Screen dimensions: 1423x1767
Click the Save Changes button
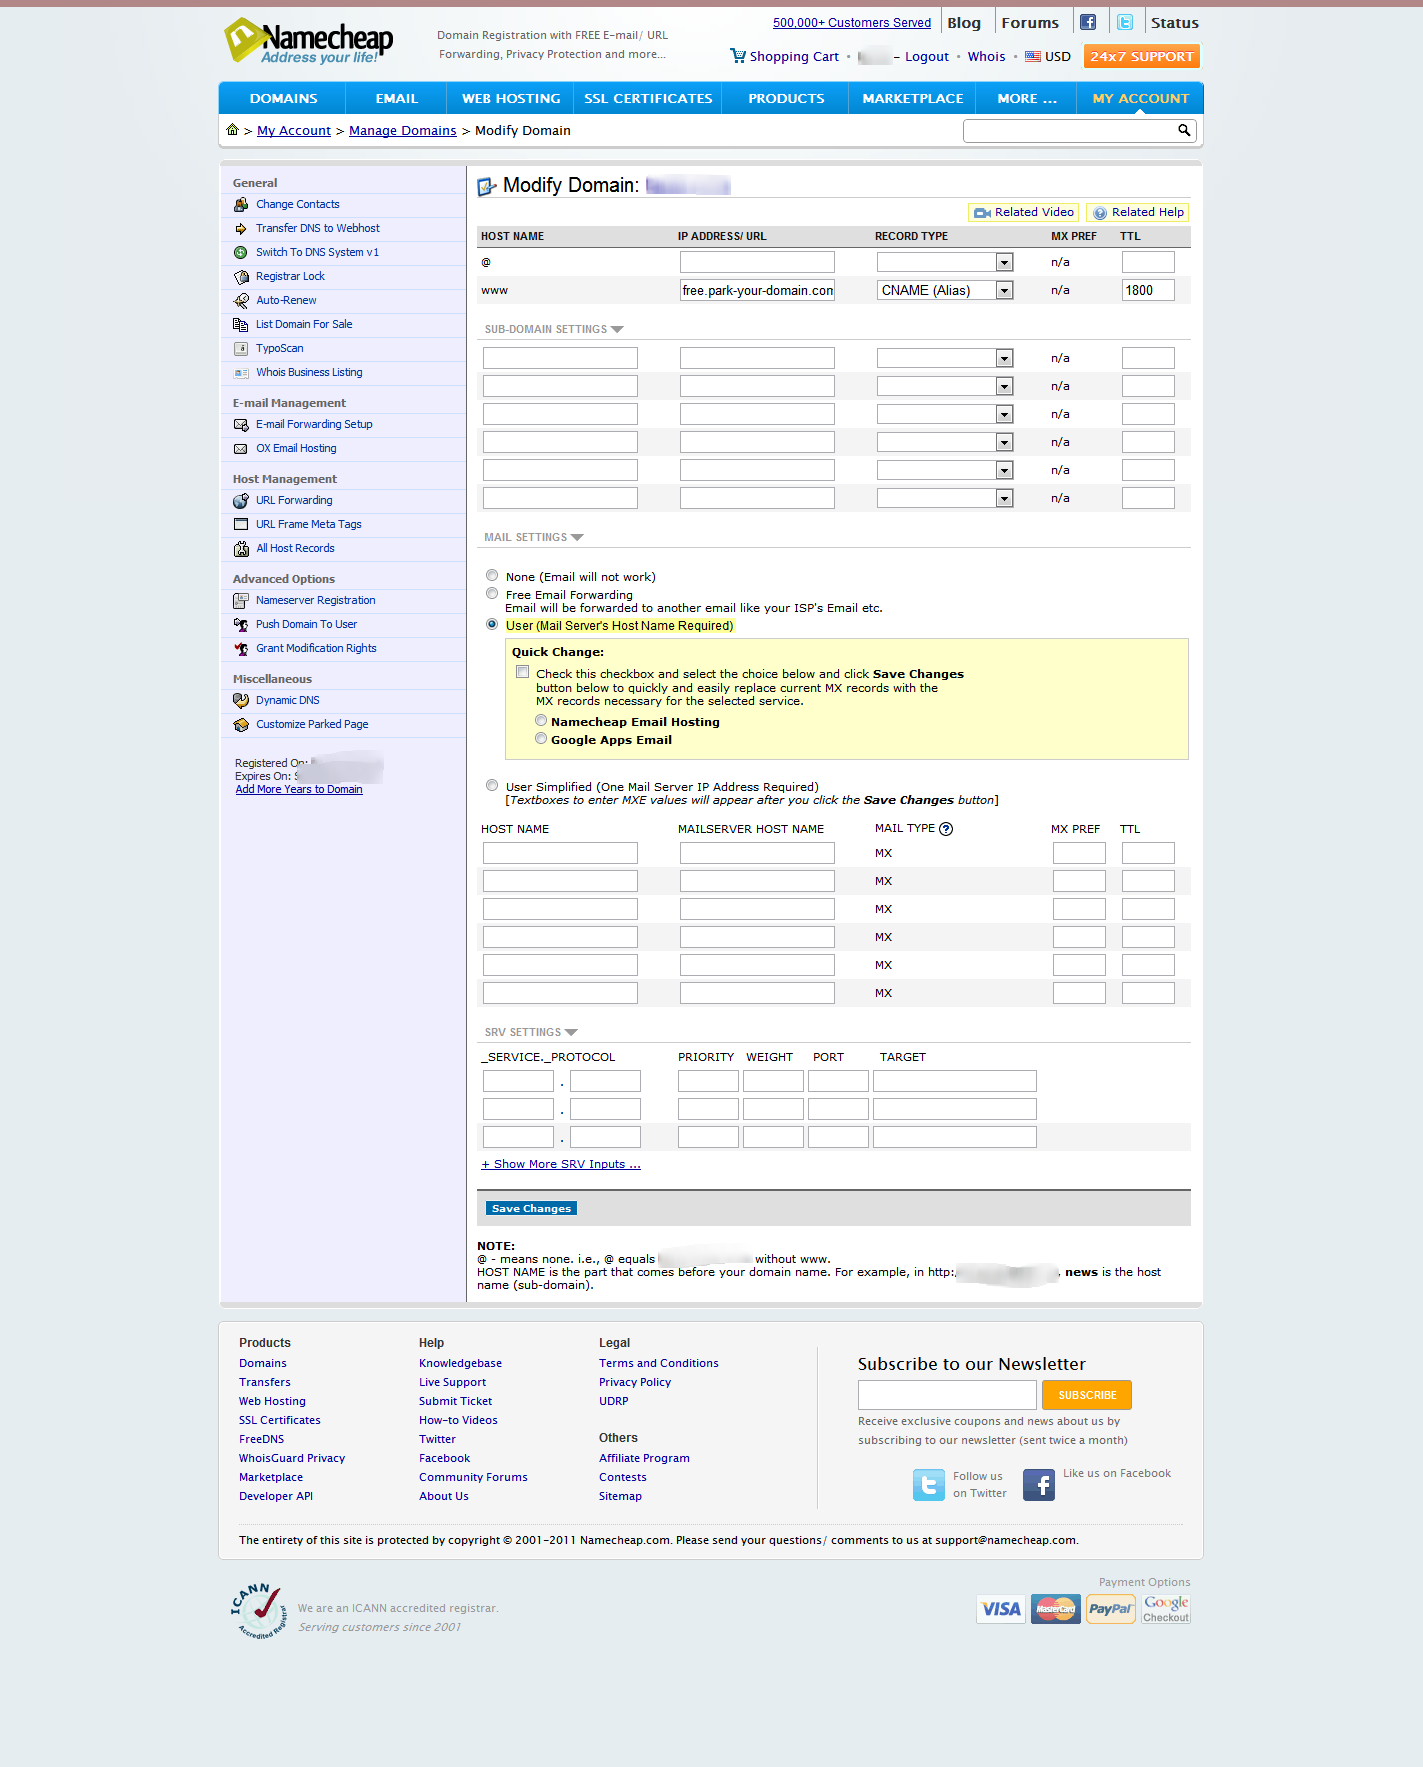point(531,1208)
